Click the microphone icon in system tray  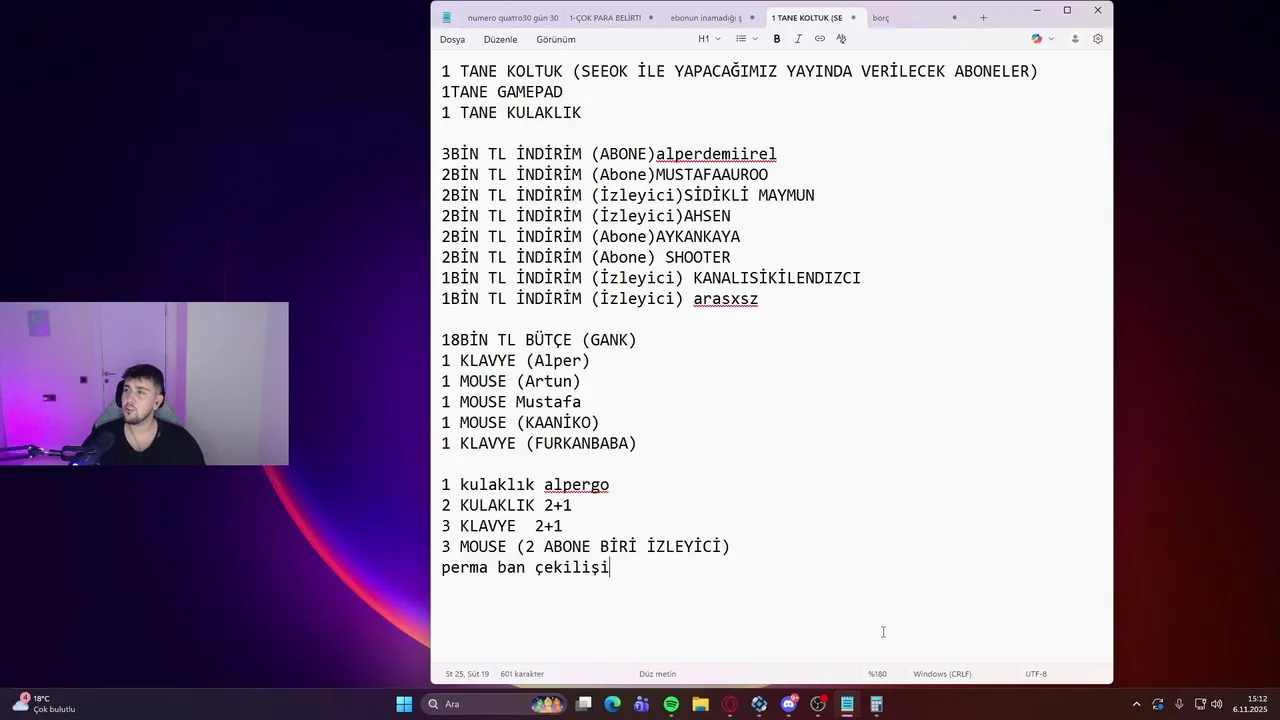1179,704
